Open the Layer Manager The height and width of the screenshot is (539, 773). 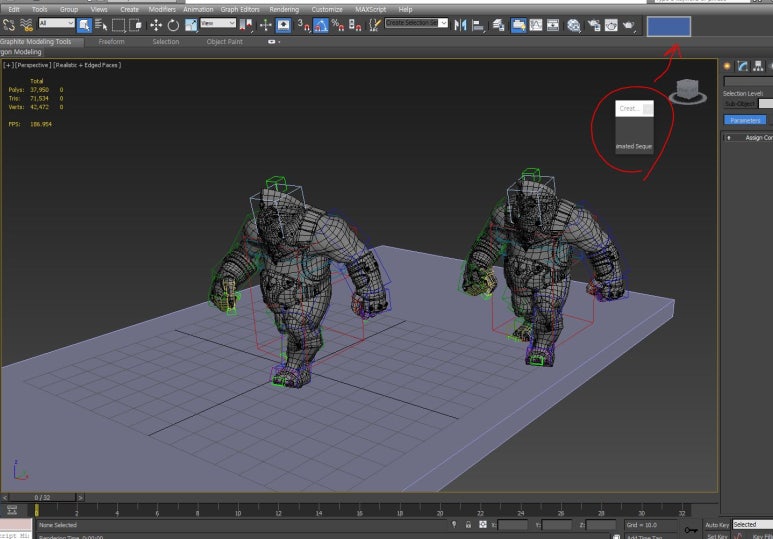point(498,25)
